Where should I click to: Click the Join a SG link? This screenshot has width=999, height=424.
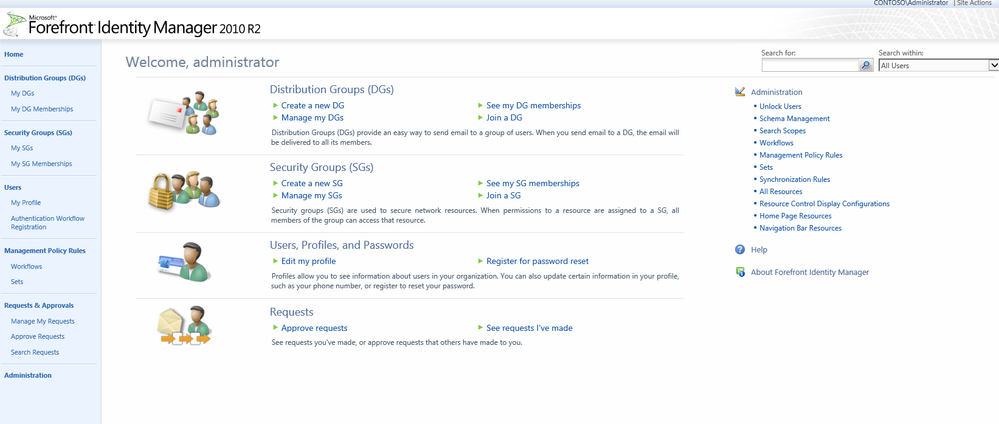(503, 195)
